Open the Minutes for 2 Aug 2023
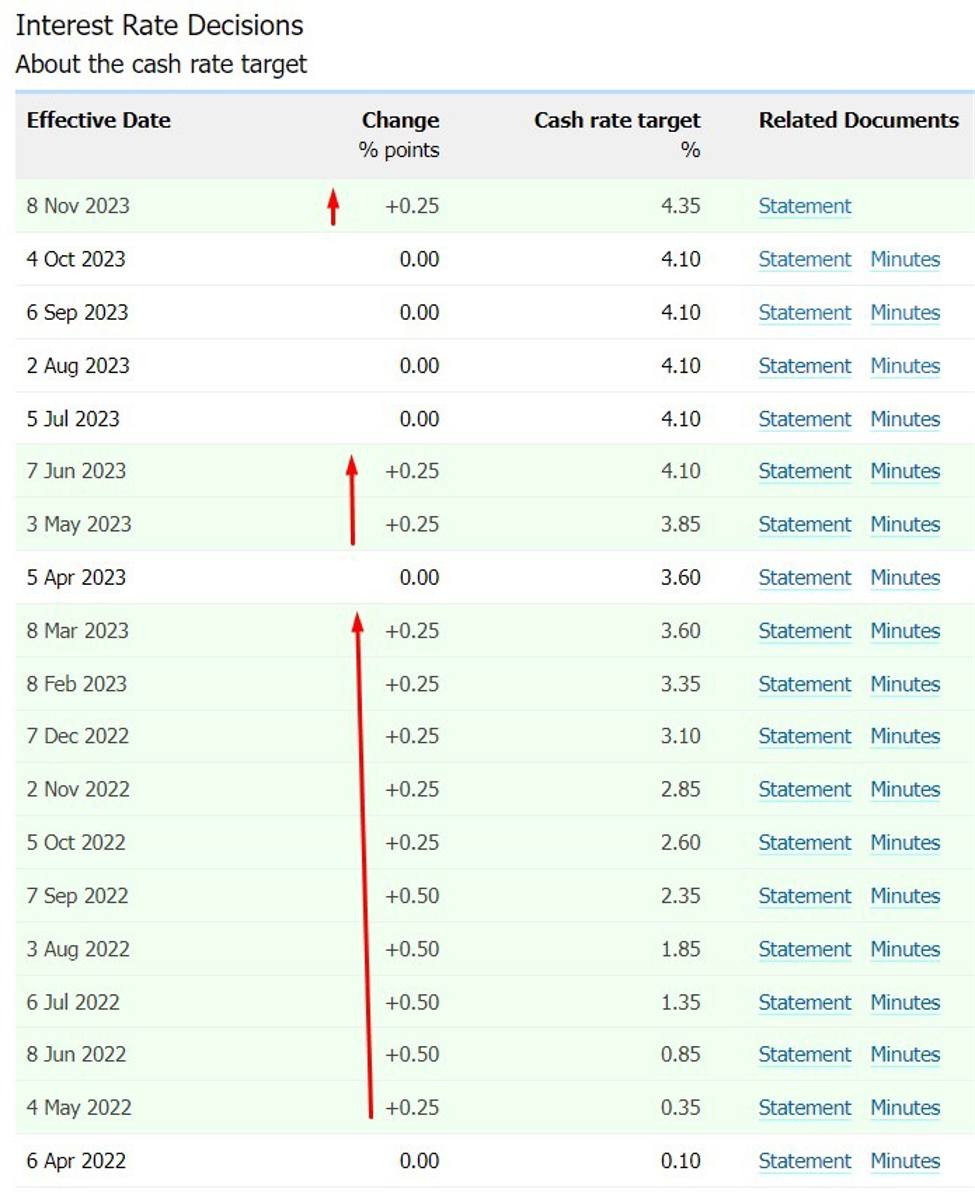975x1192 pixels. click(905, 366)
